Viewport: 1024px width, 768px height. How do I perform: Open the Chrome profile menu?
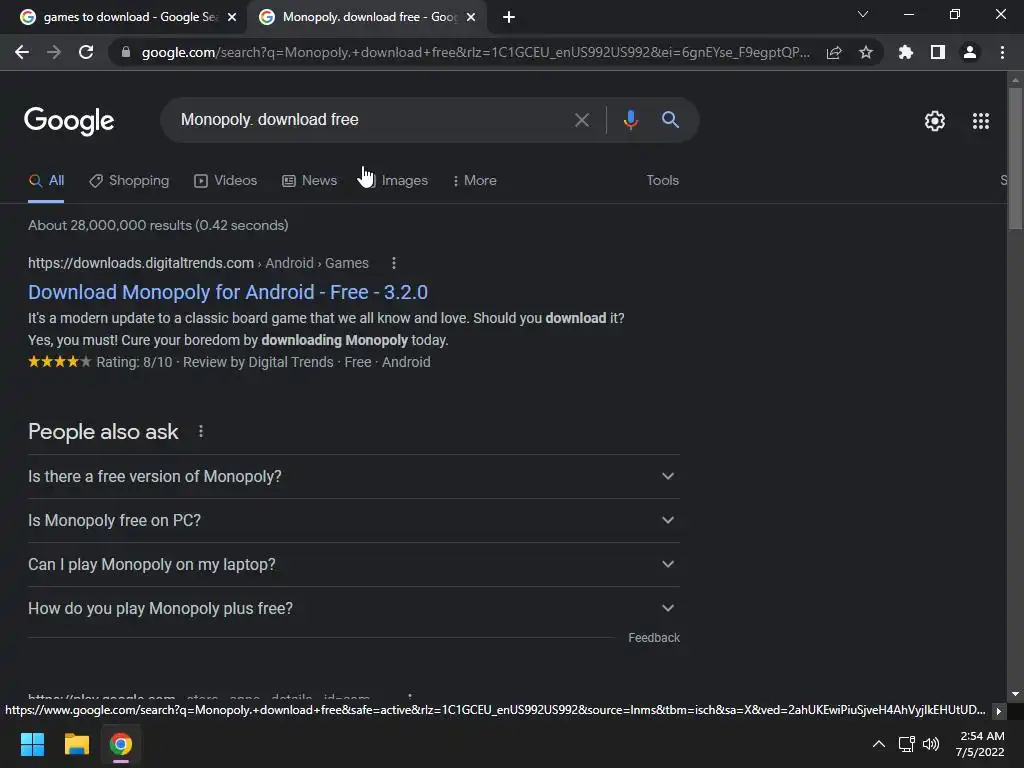(970, 52)
